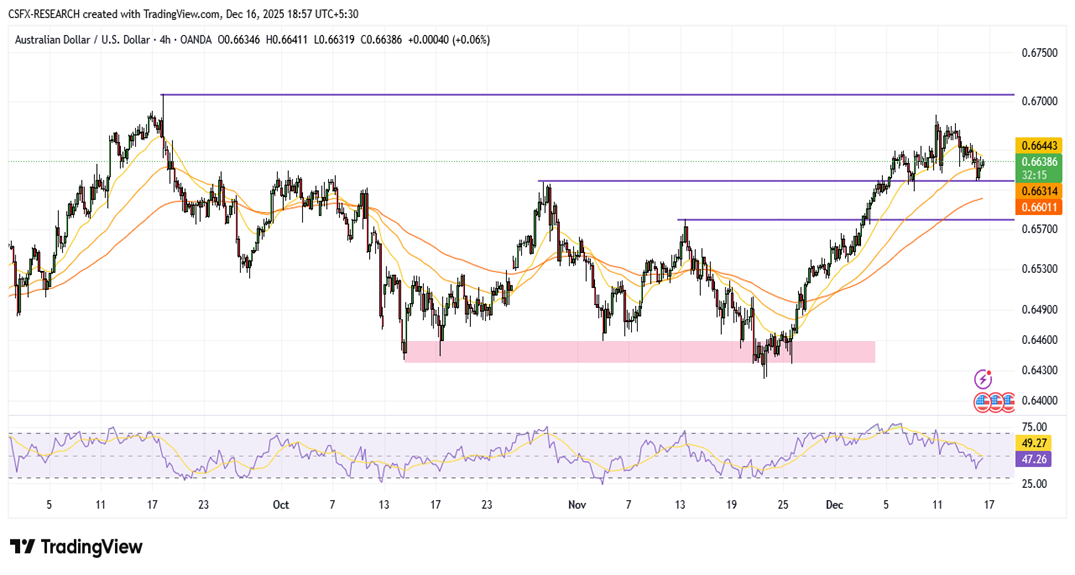This screenshot has height=575, width=1075.
Task: Click the Oct label on the time axis
Action: click(280, 506)
